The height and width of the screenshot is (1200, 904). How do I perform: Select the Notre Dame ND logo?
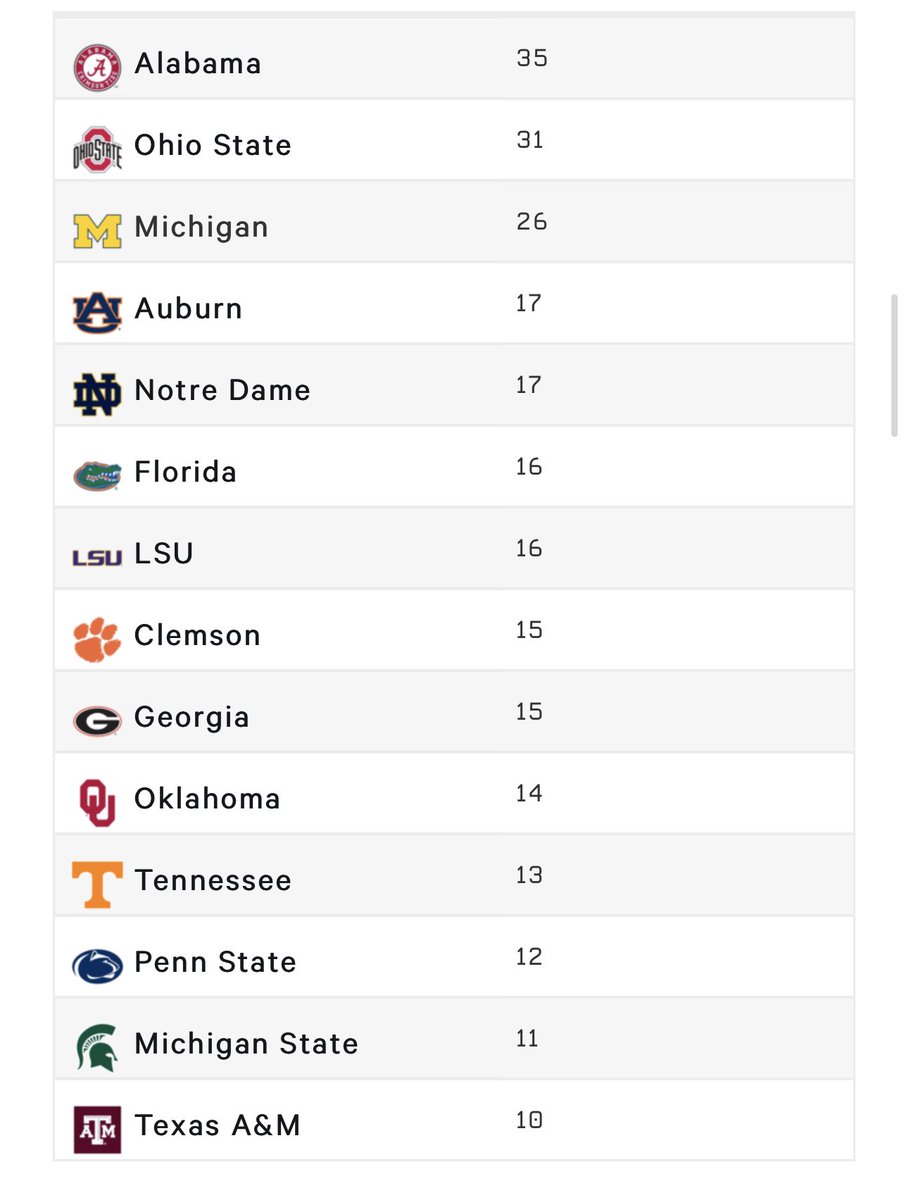click(97, 394)
